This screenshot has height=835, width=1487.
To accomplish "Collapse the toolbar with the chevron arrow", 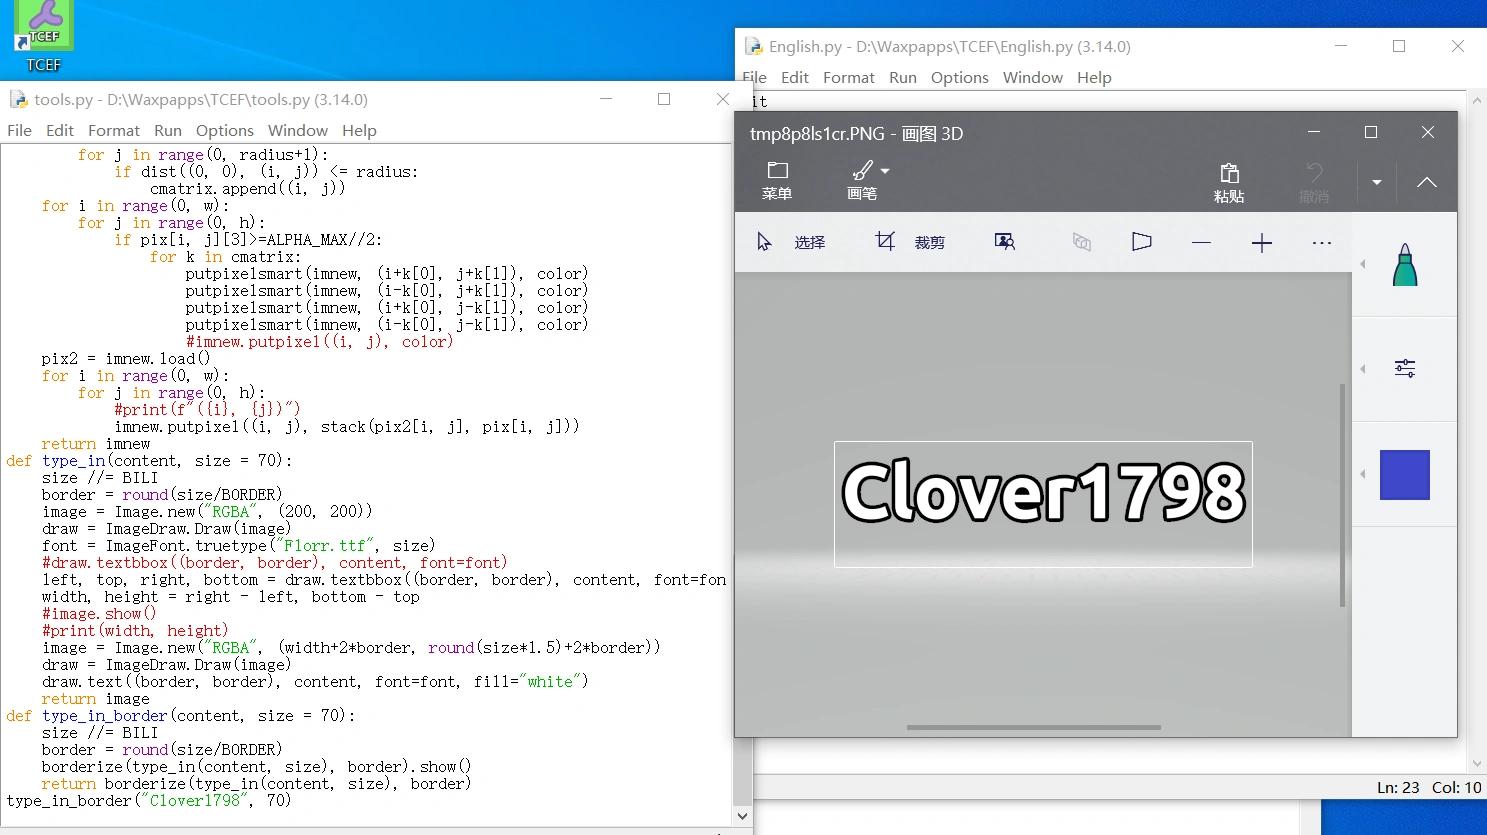I will [1427, 183].
